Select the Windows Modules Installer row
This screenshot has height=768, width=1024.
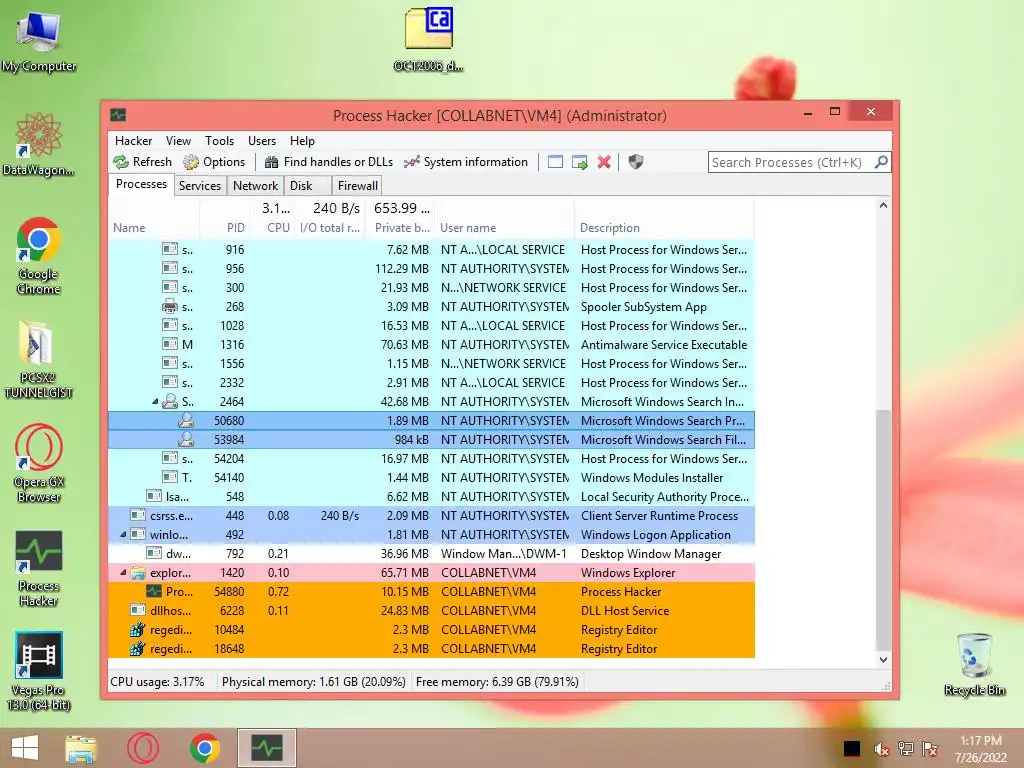[x=431, y=477]
